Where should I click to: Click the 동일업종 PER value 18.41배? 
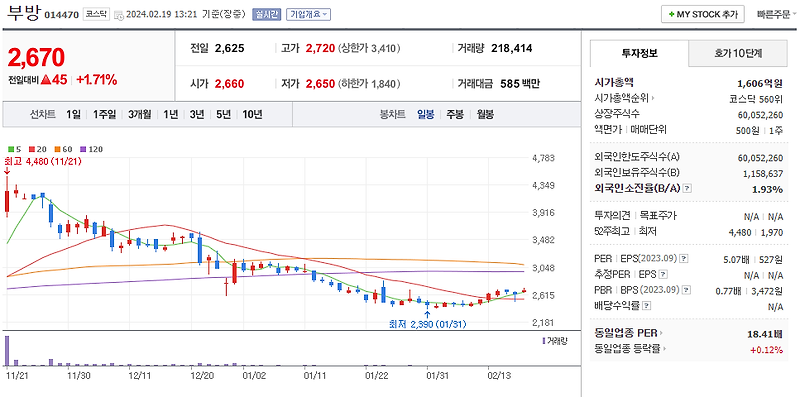[x=764, y=334]
